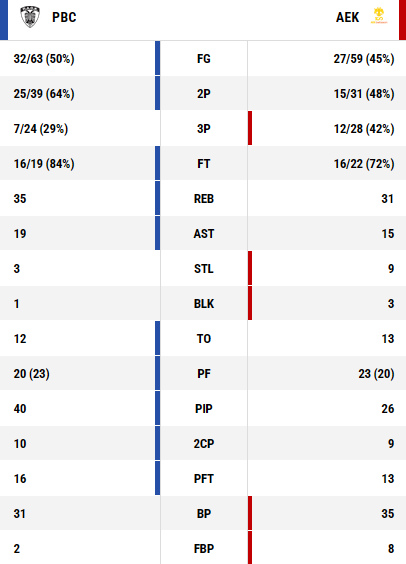
Task: Select the FG stat row label
Action: click(x=204, y=59)
